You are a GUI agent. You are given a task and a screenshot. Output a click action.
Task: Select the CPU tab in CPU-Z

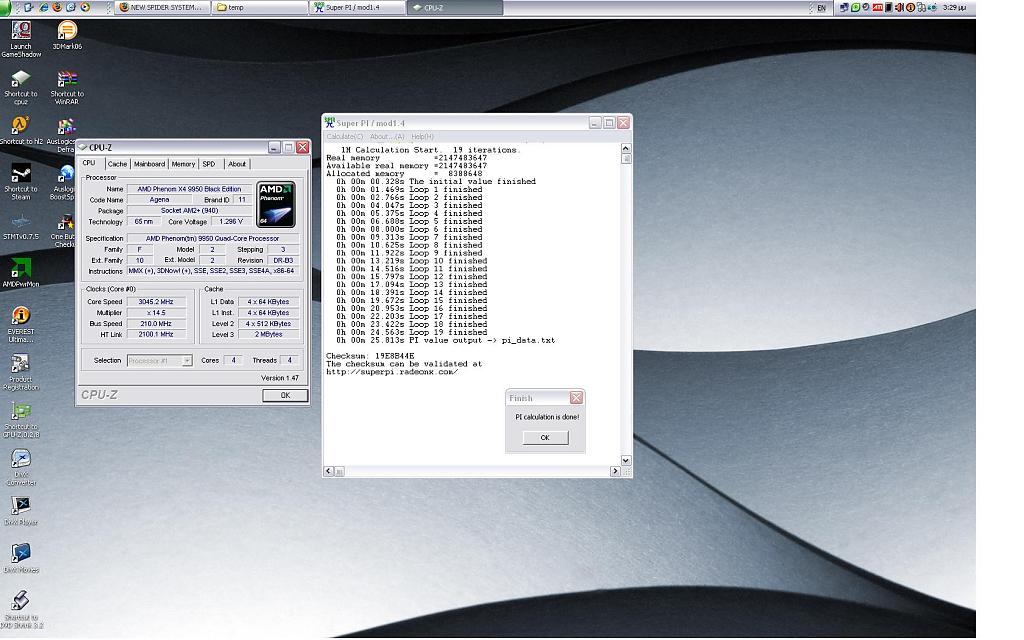point(89,163)
